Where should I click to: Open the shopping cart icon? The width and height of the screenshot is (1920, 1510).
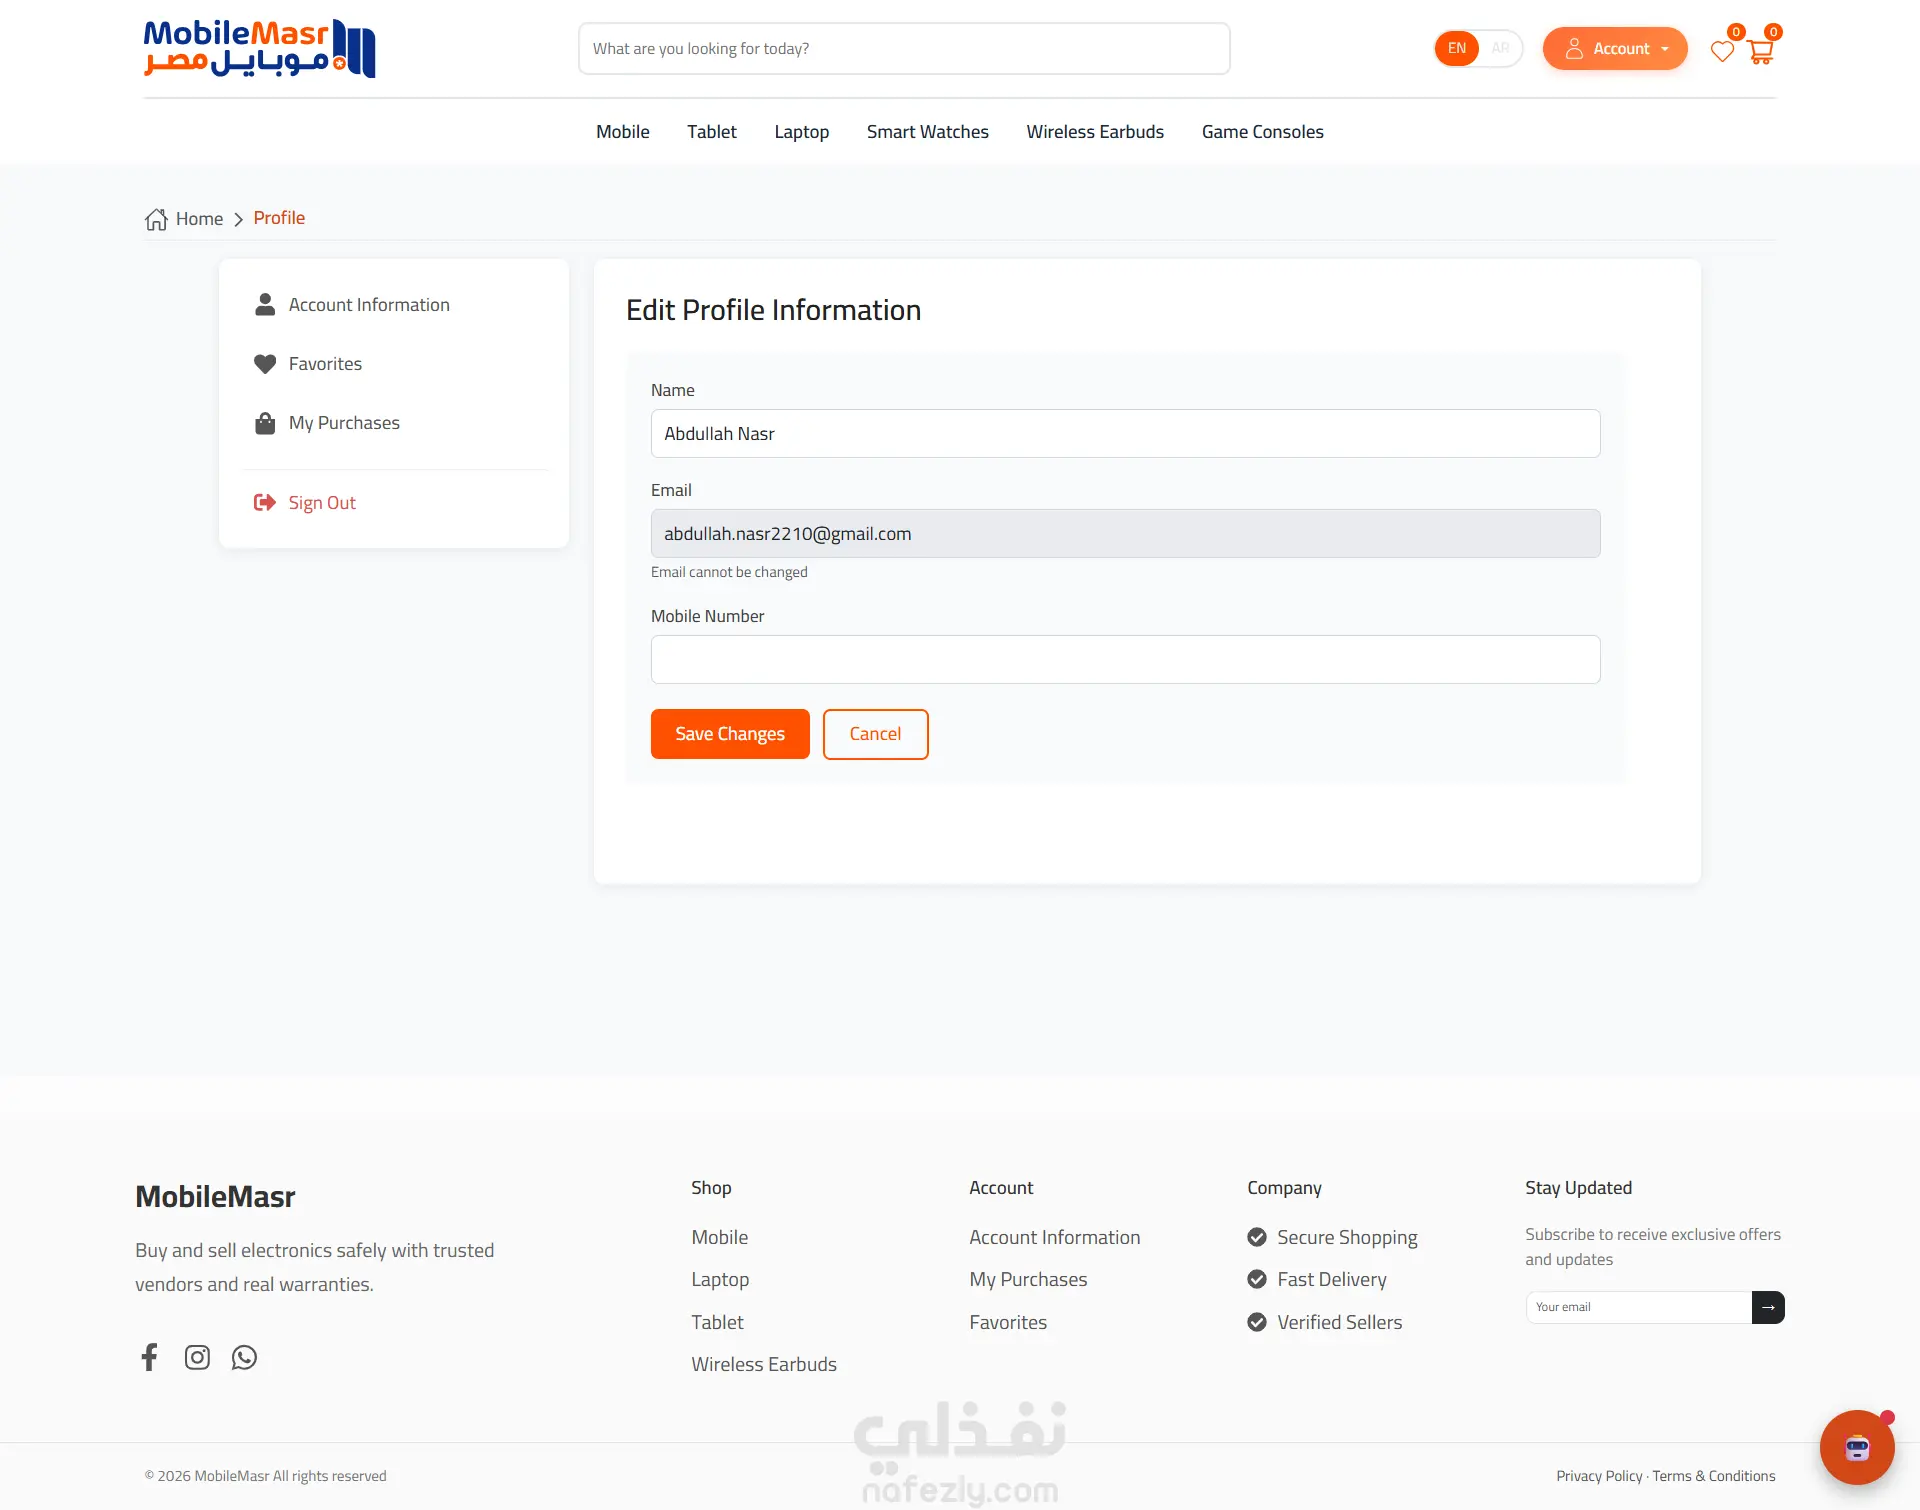click(1761, 51)
